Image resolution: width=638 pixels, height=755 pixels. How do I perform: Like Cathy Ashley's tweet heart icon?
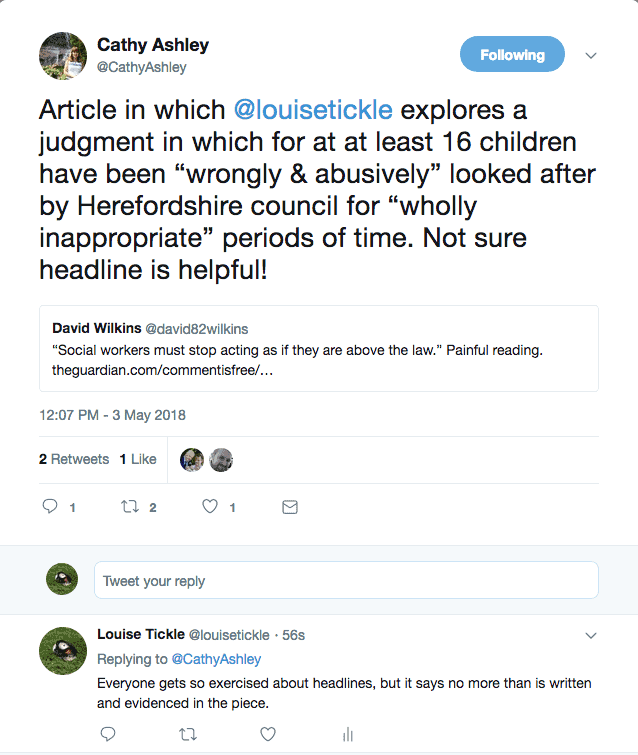point(210,507)
